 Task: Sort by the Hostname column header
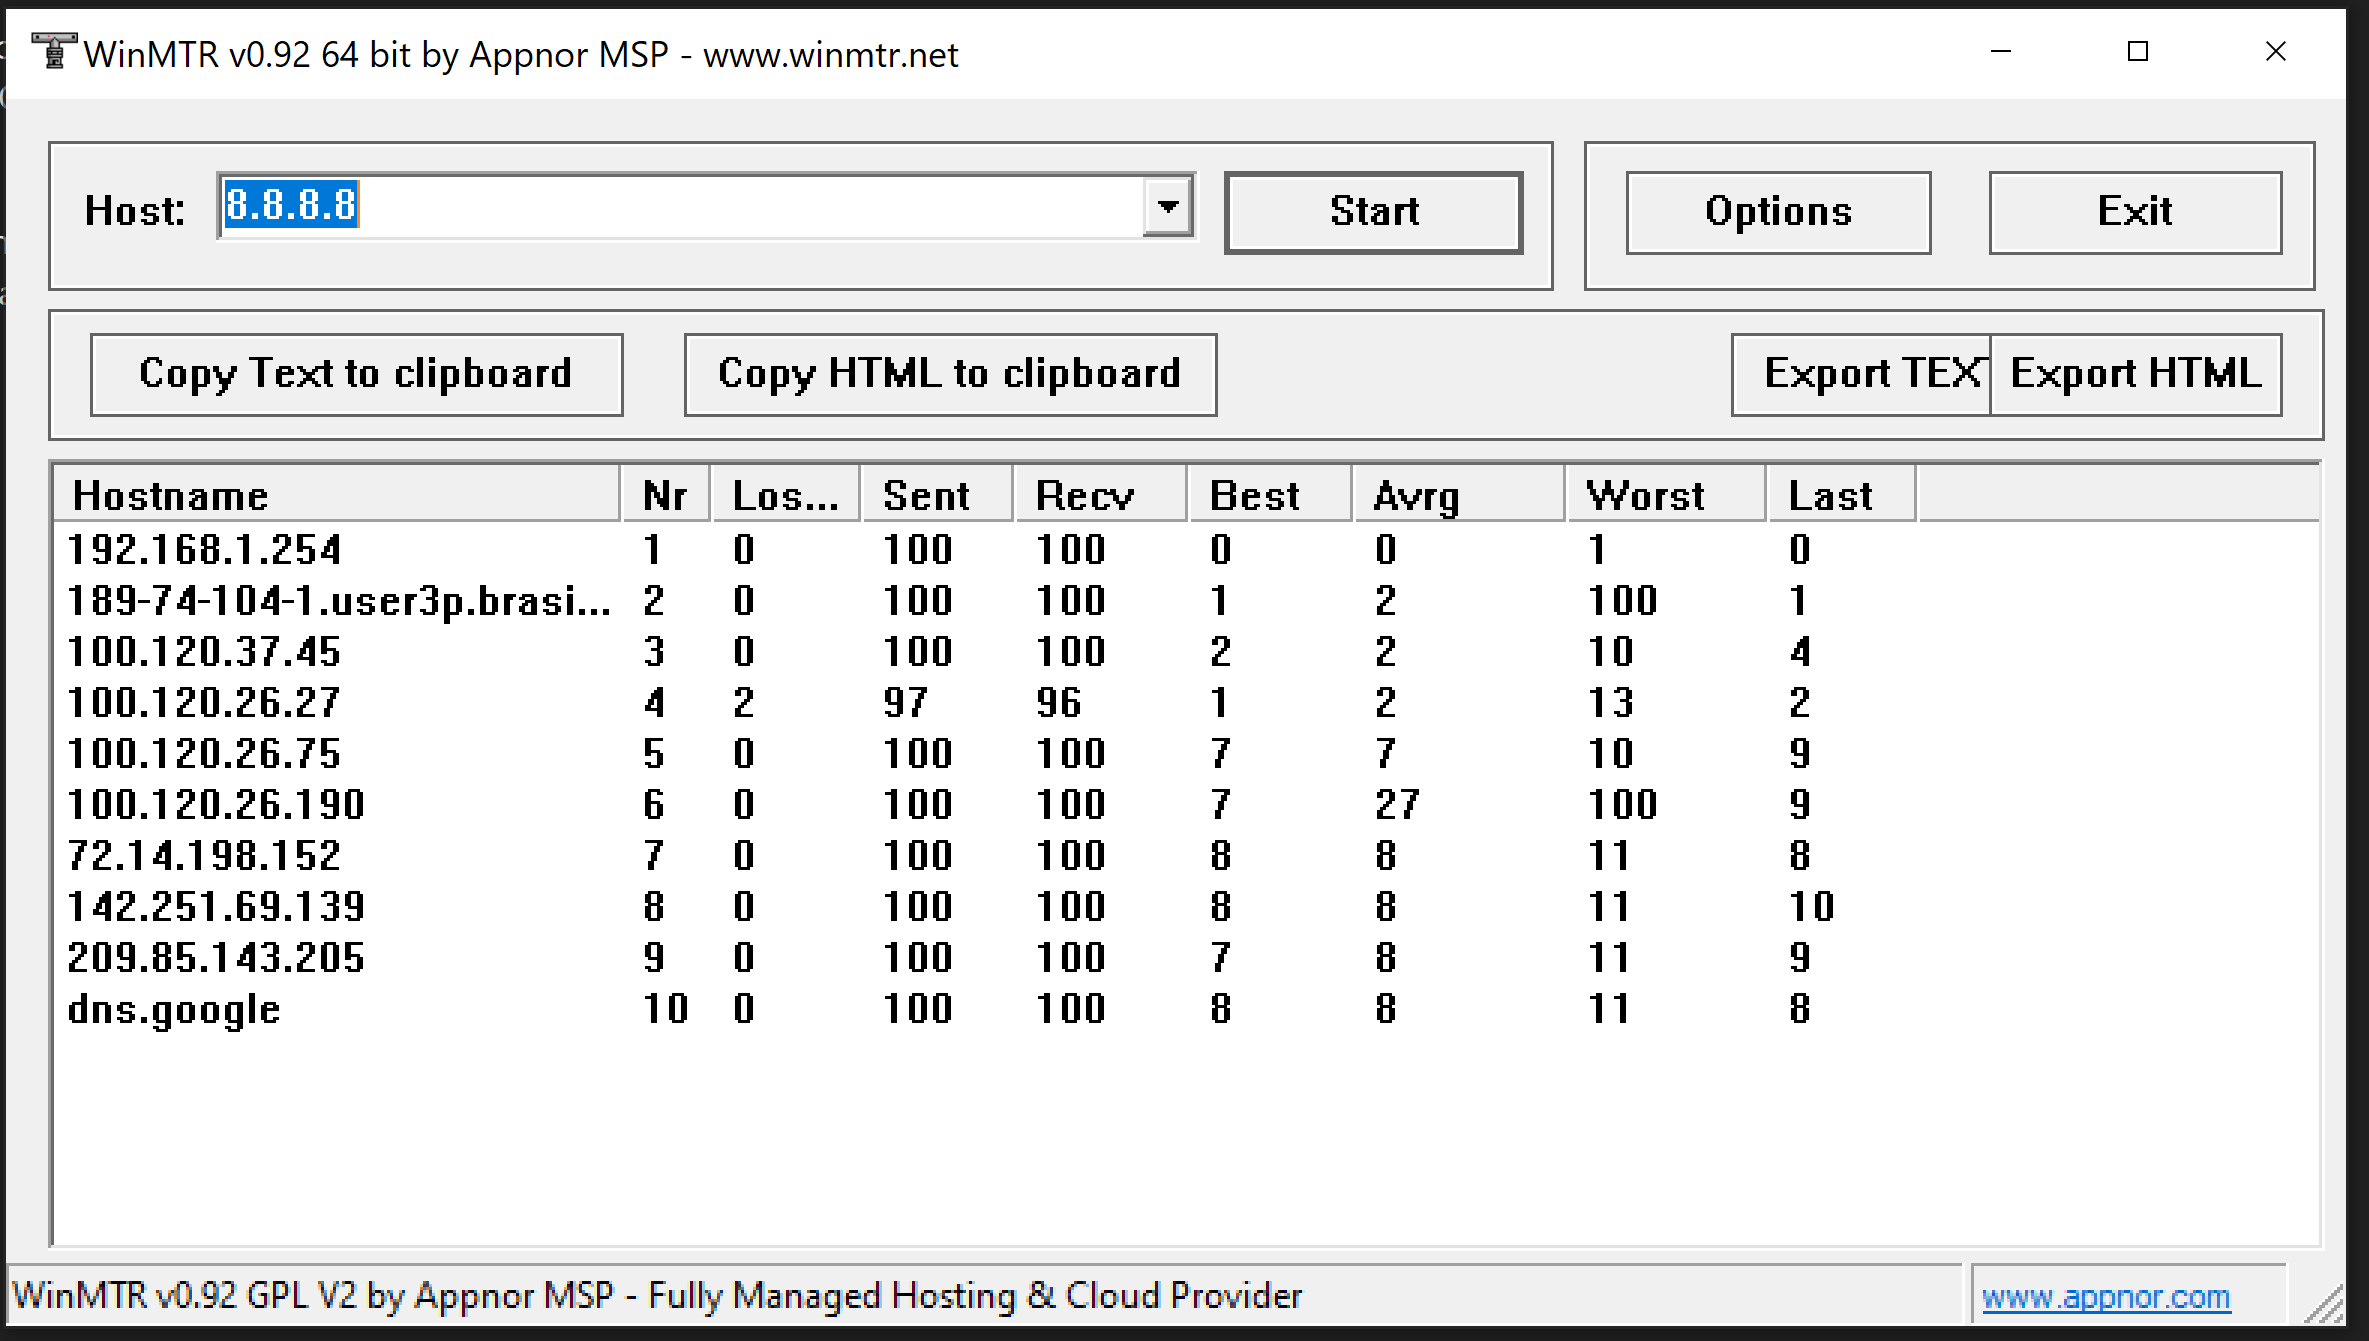(337, 495)
